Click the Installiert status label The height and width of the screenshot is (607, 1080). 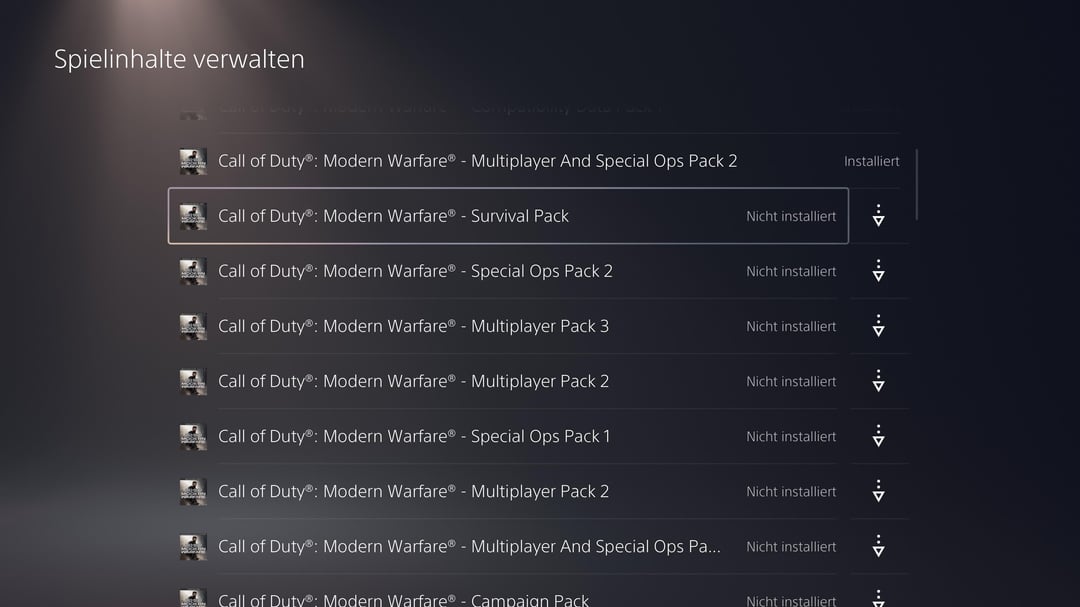[x=871, y=161]
